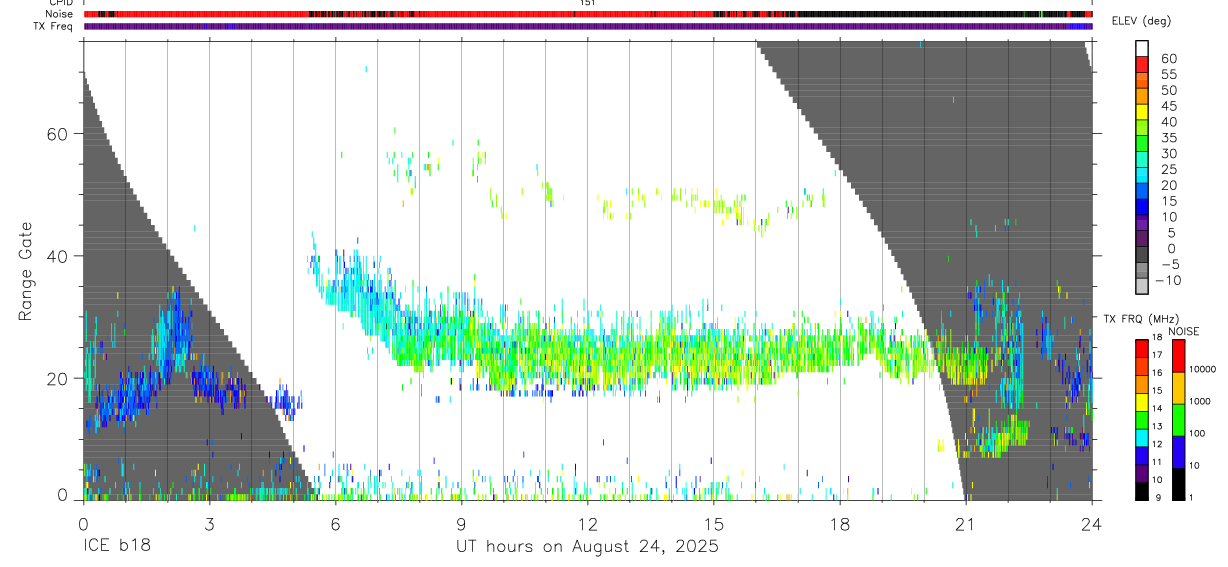Click the black bottom segment of NOISE colorbar
Screen dimensions: 1228x567
[1179, 484]
